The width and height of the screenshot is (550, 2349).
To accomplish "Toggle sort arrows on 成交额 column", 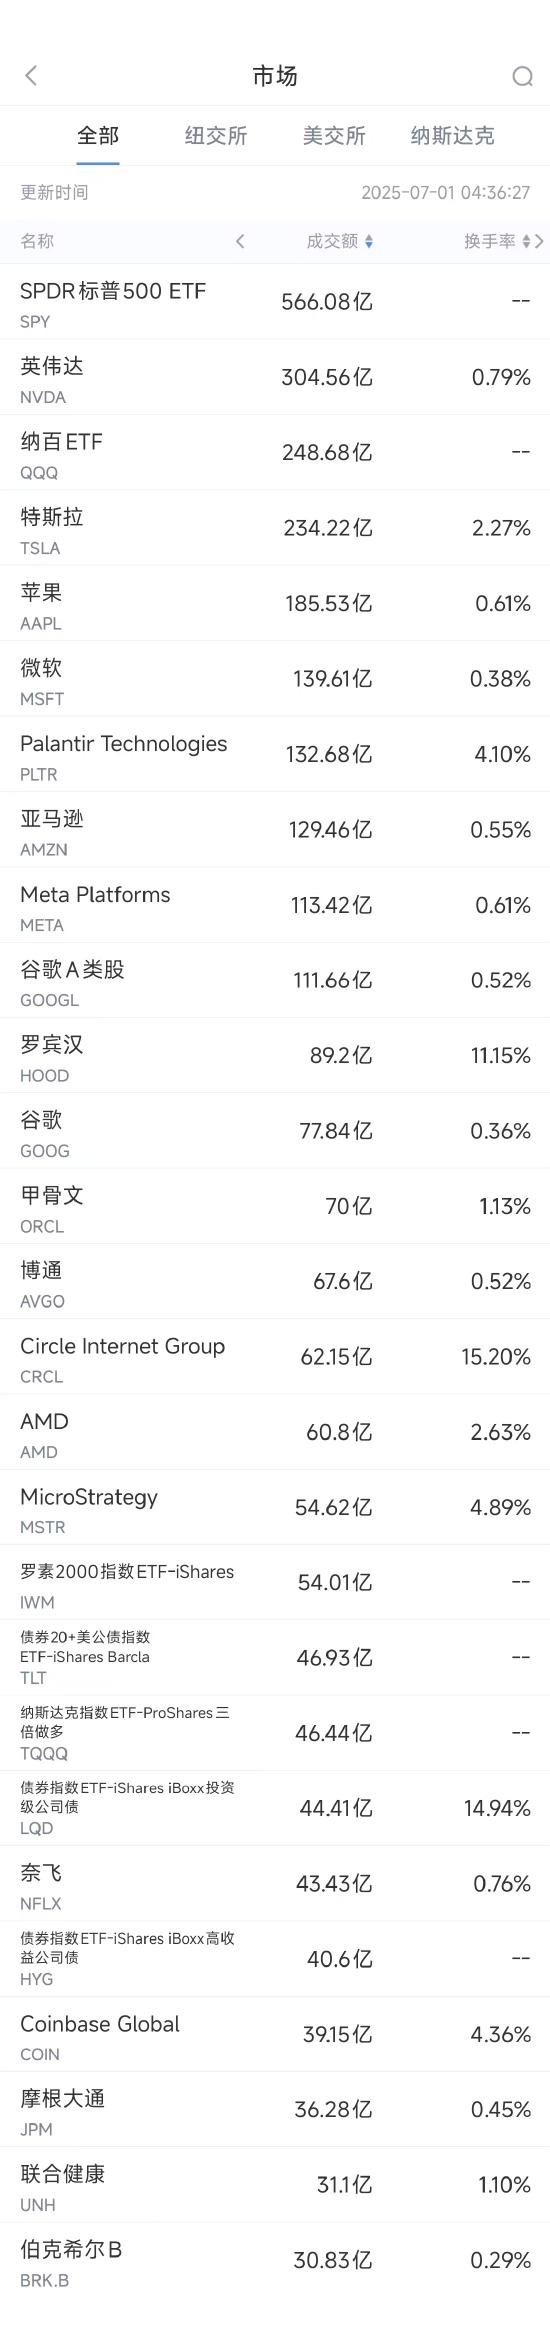I will (369, 241).
